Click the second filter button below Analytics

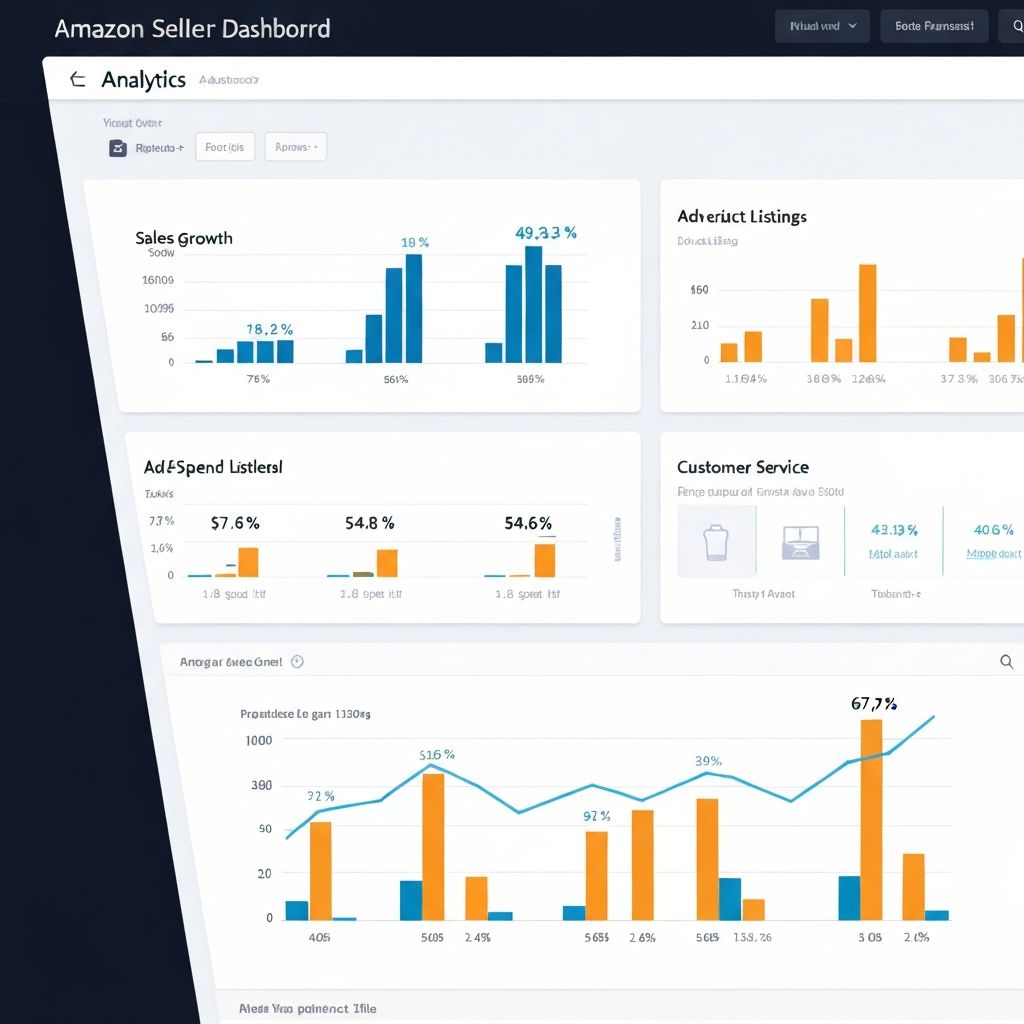[225, 147]
